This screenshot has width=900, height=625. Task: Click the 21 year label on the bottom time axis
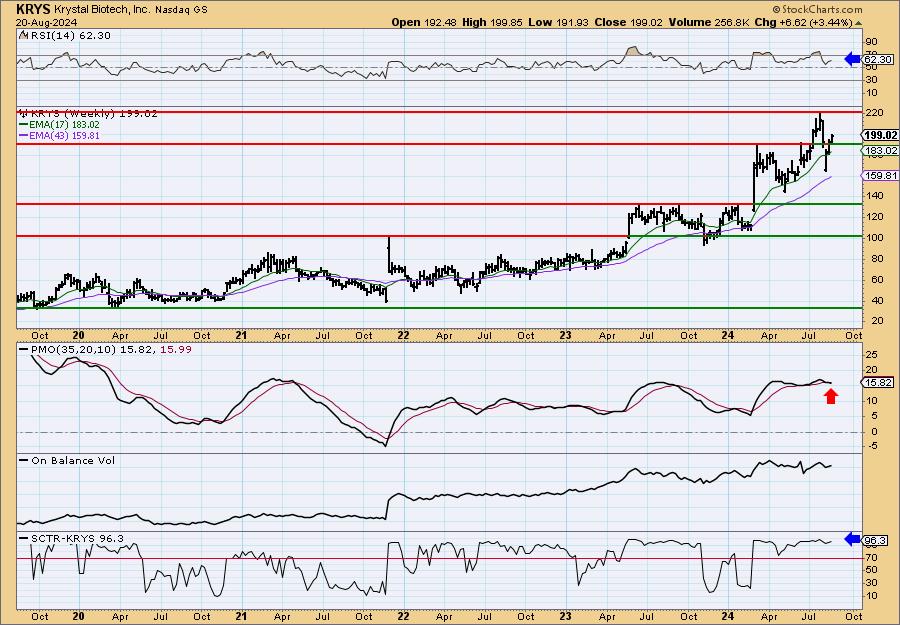coord(241,617)
